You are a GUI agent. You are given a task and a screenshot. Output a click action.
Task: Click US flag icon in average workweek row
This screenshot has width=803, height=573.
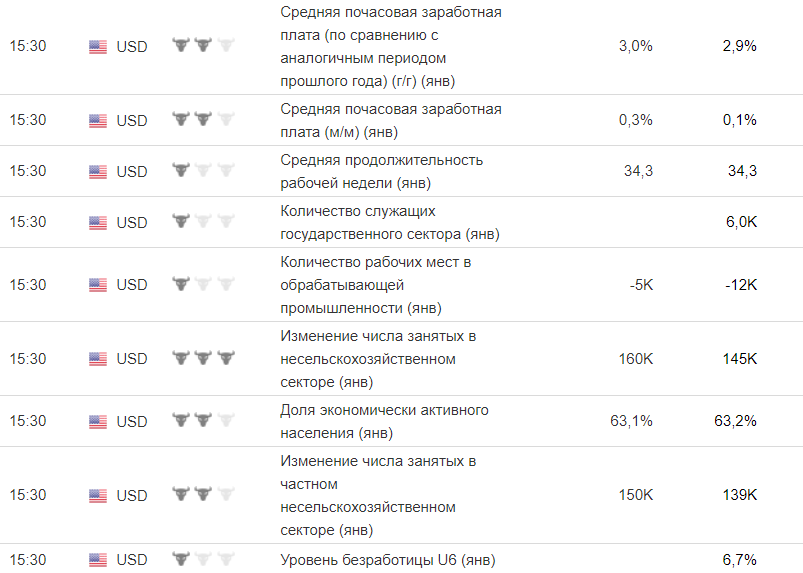(97, 171)
